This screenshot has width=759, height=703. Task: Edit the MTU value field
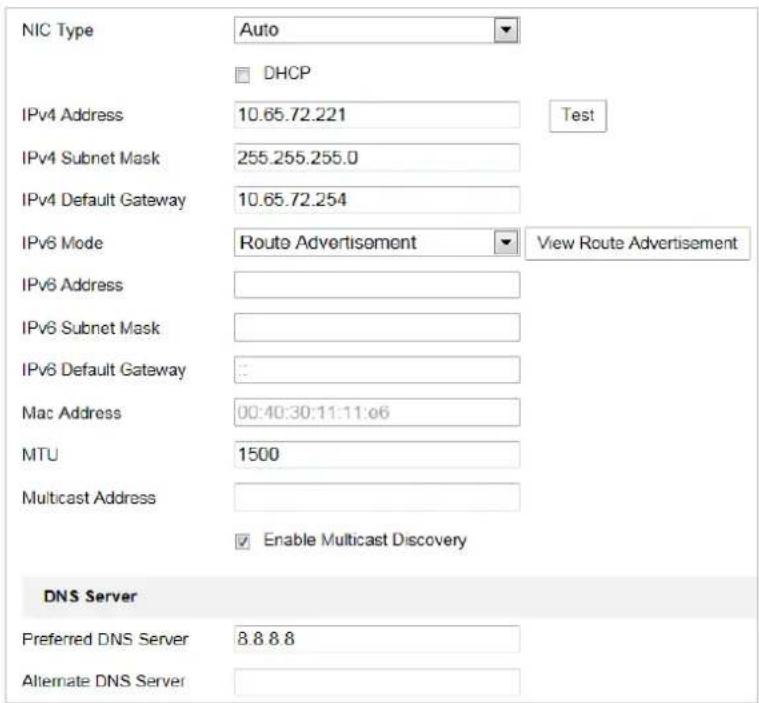click(x=377, y=455)
